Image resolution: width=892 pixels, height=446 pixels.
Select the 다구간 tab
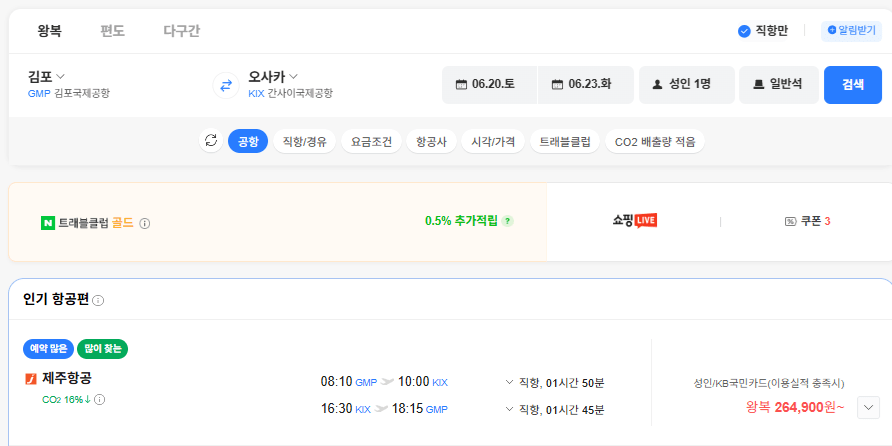[x=181, y=31]
